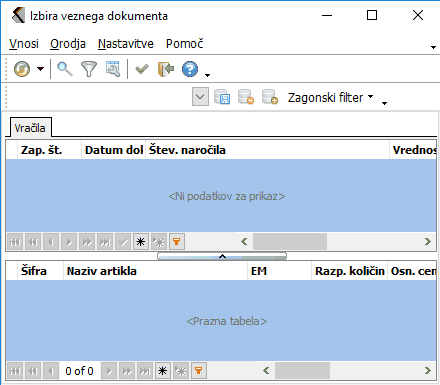Expand the main toolbar overflow arrow

click(x=207, y=75)
